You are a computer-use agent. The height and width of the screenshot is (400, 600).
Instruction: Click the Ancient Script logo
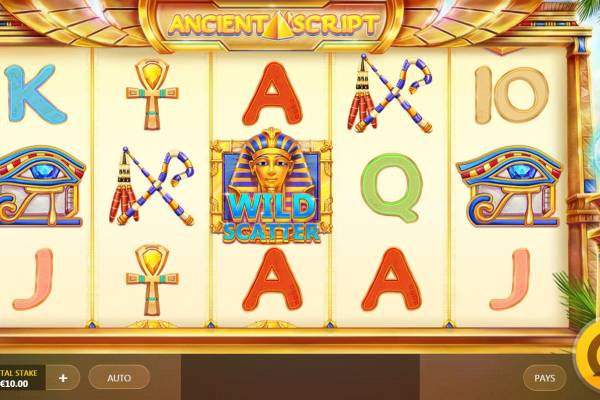[273, 25]
